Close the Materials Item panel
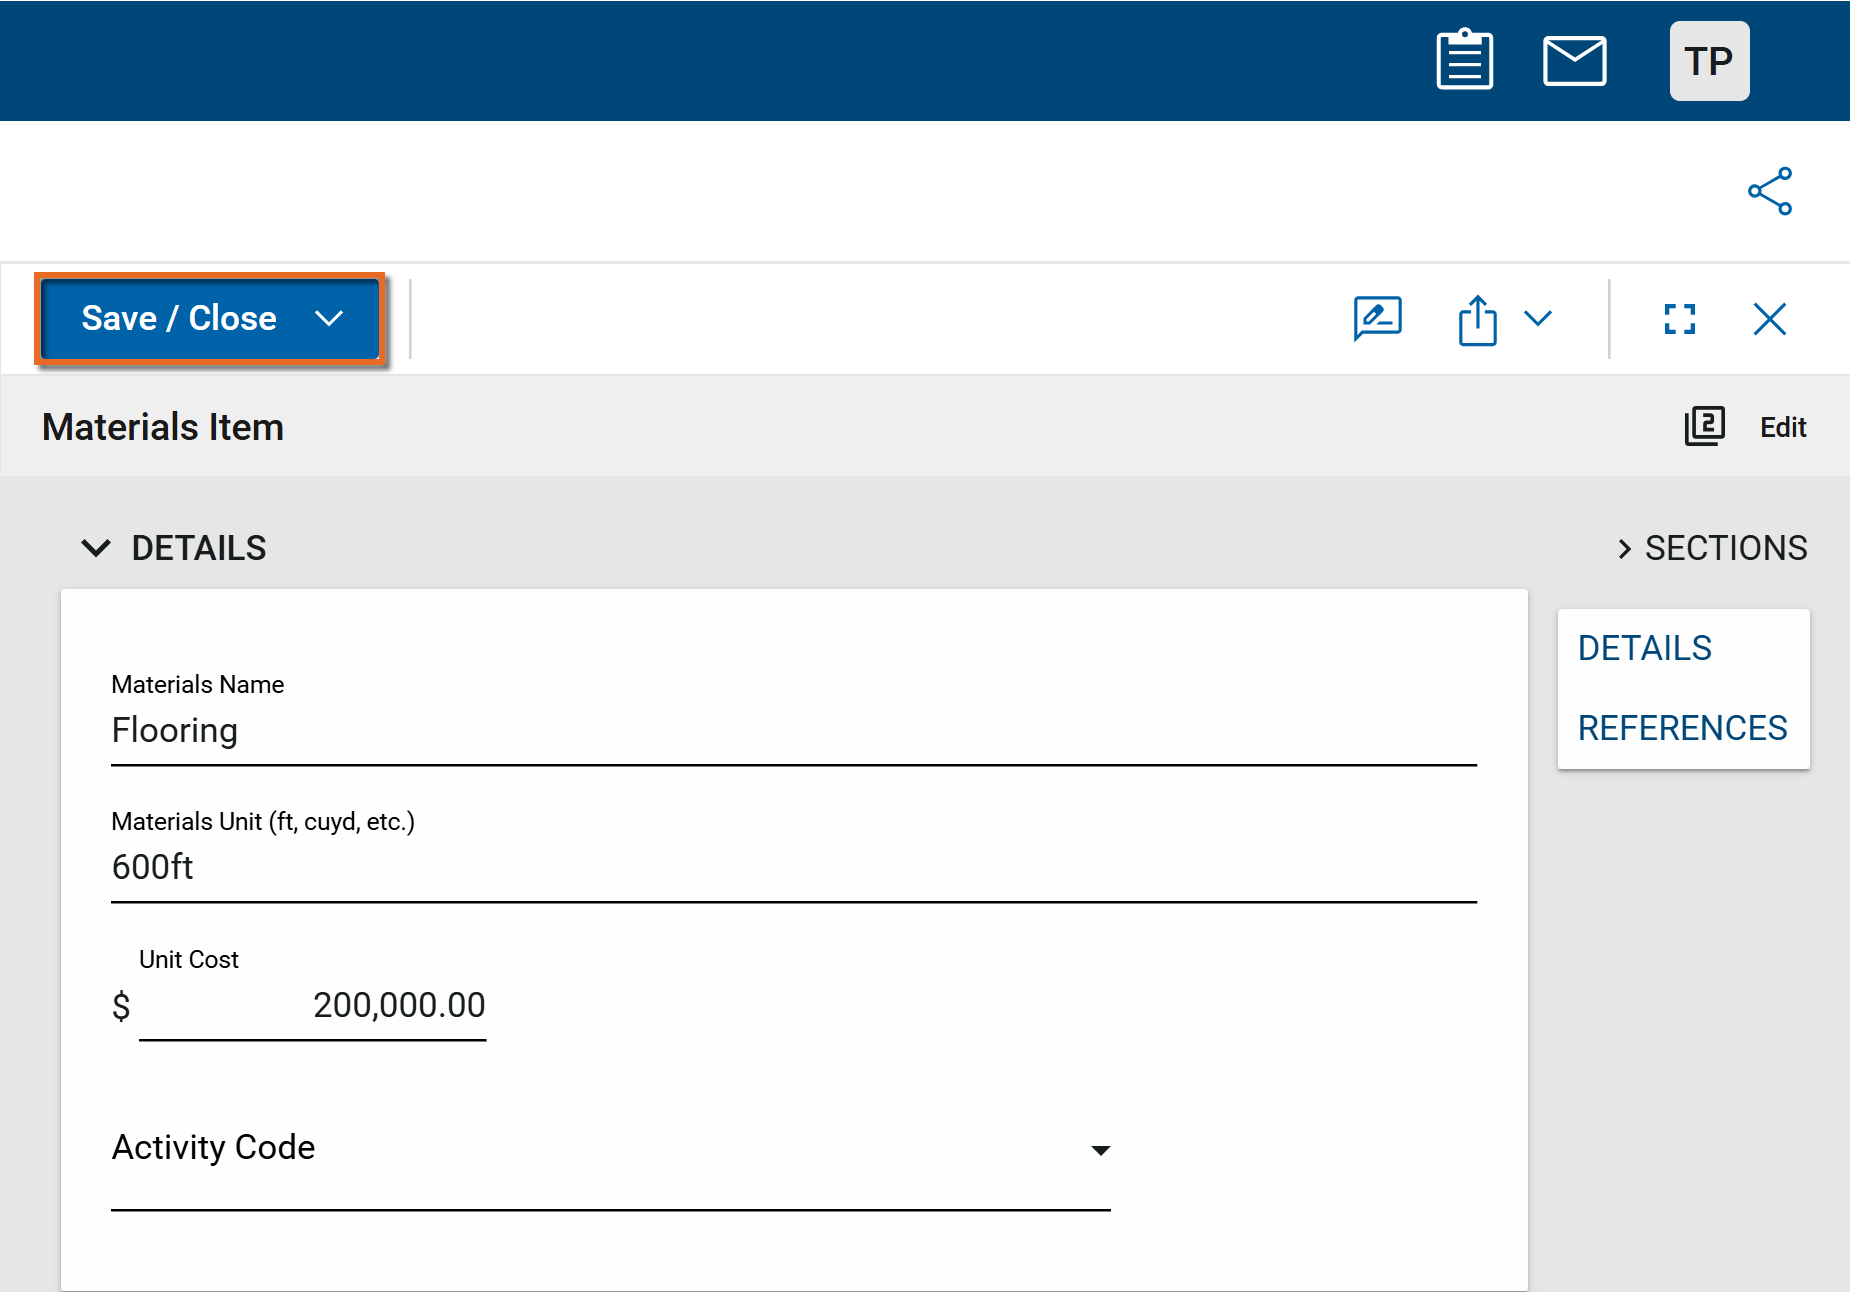This screenshot has width=1850, height=1292. [1769, 319]
